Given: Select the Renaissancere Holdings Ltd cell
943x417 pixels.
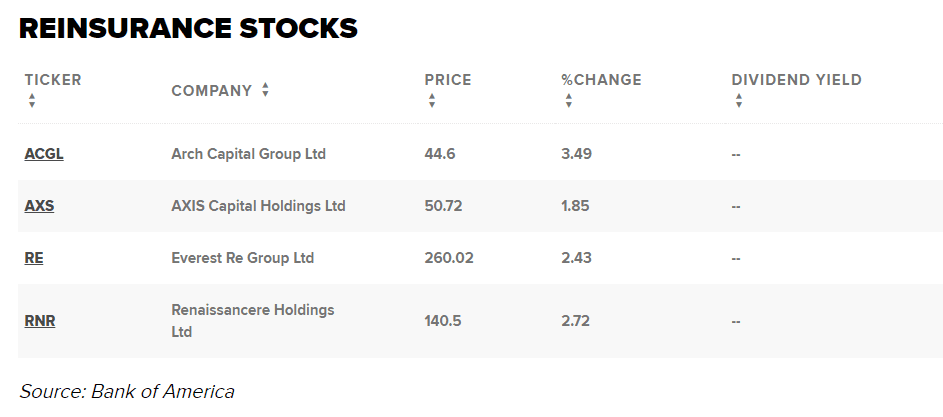Looking at the screenshot, I should point(252,321).
